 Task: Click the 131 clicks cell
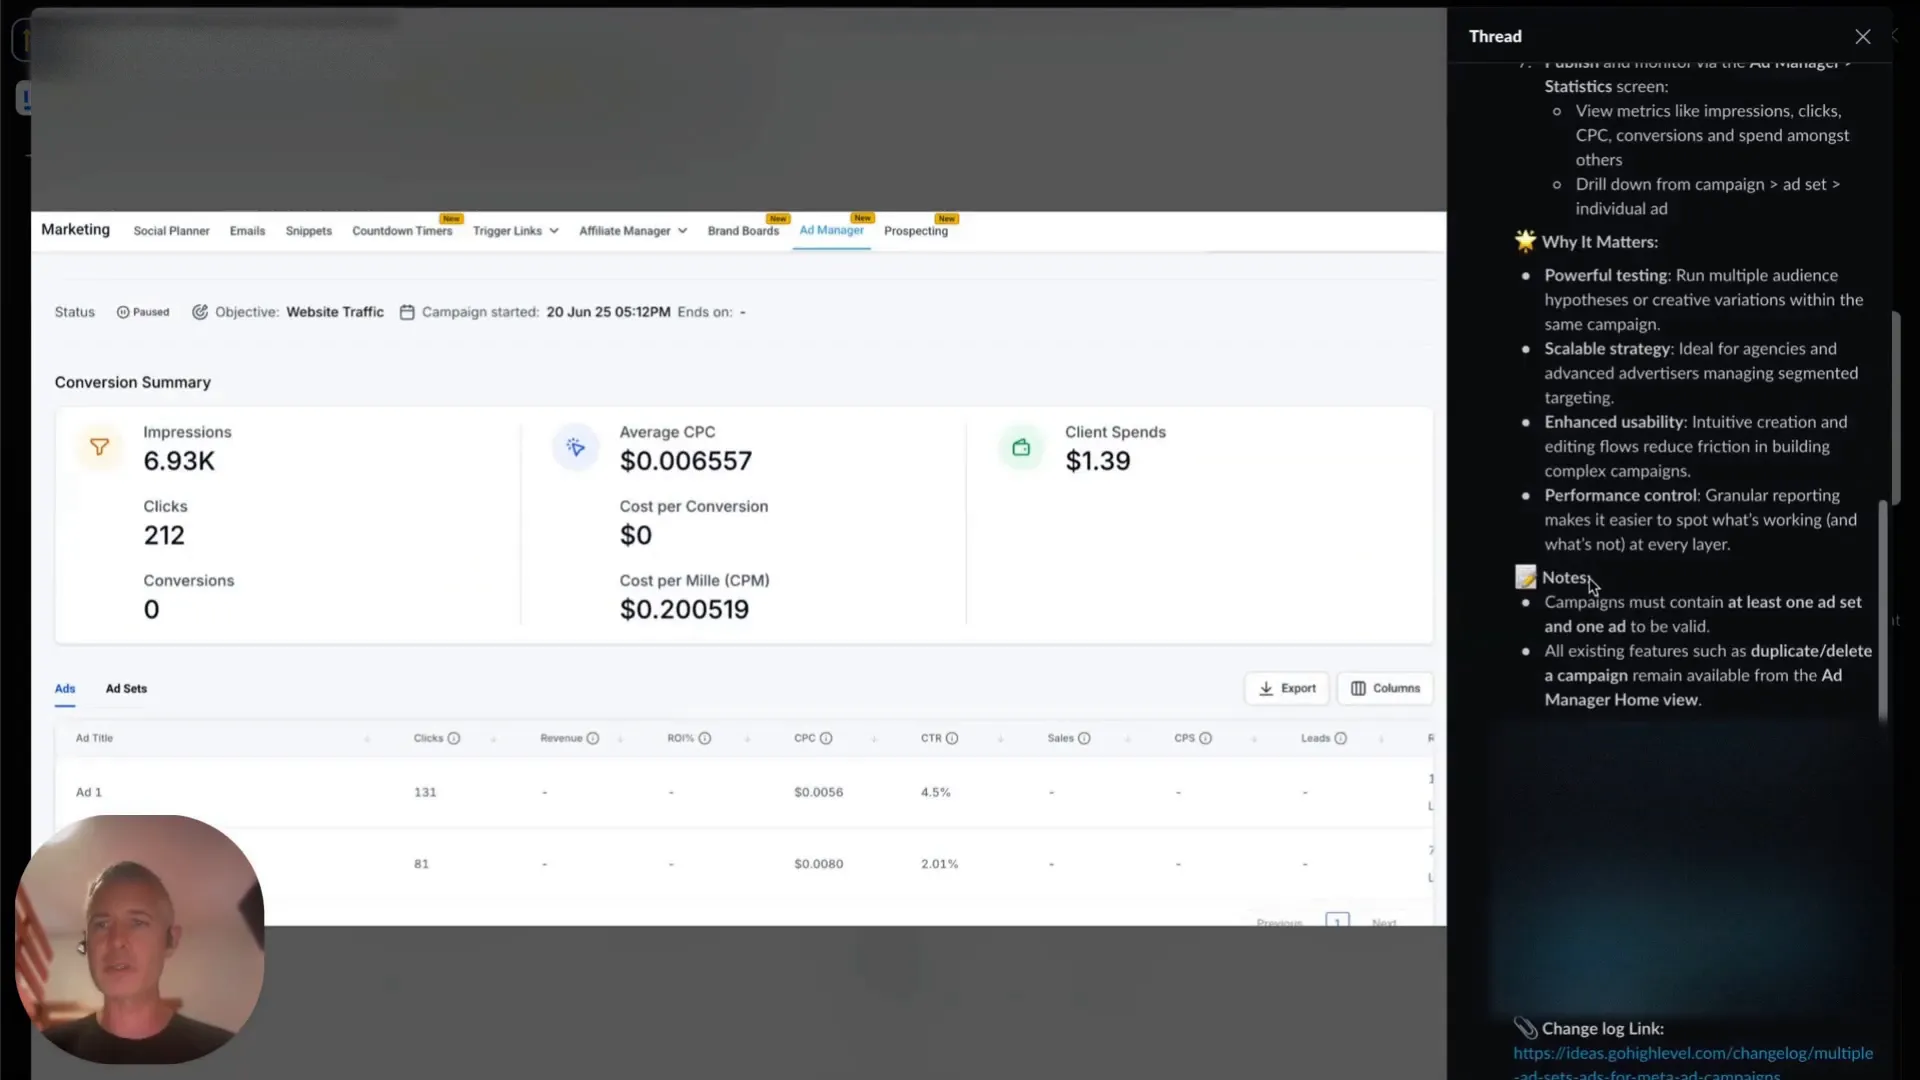point(425,792)
